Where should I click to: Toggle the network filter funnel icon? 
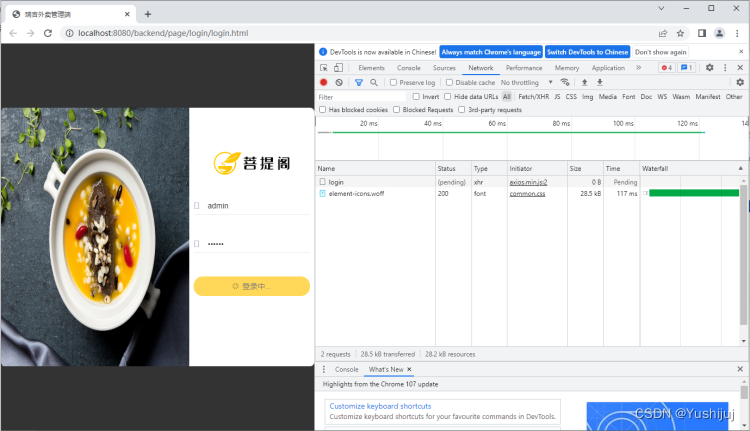[359, 82]
